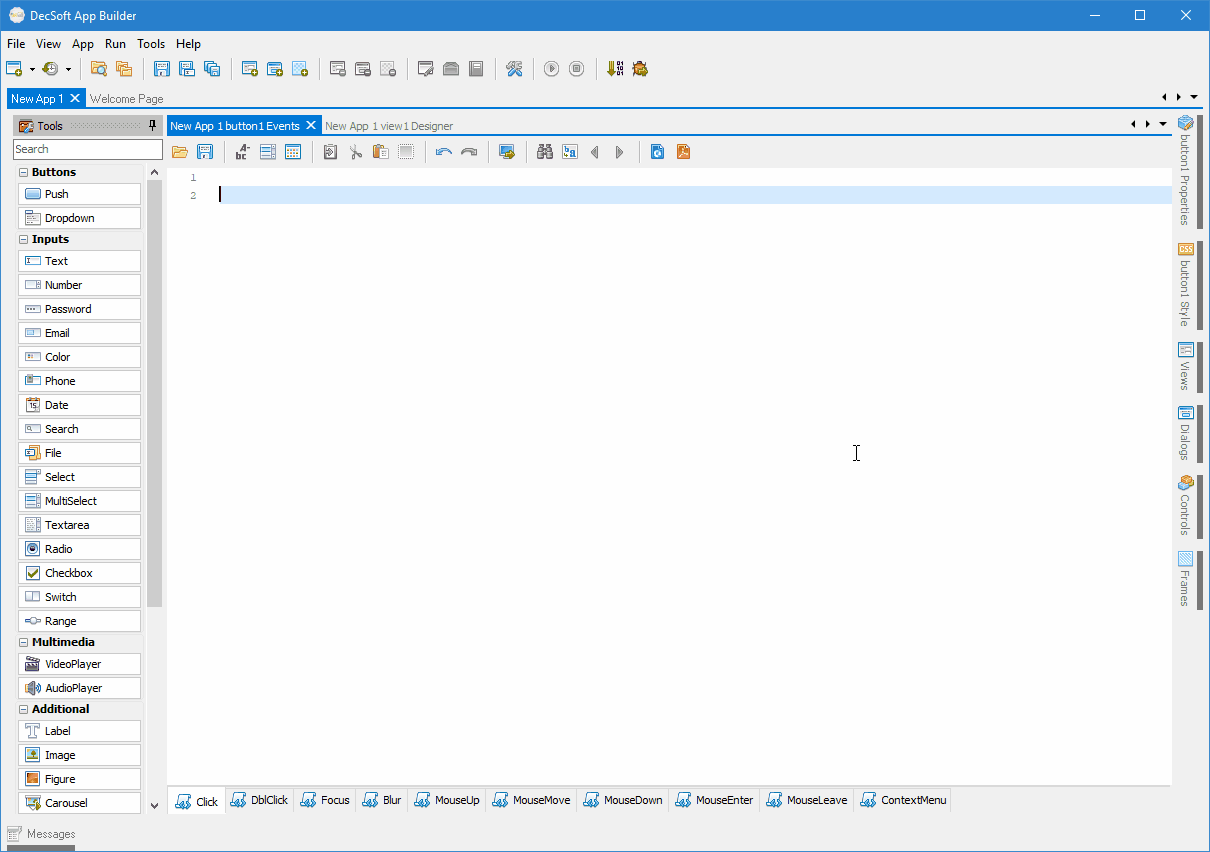1210x852 pixels.
Task: Click the export to PDF icon
Action: [x=683, y=152]
